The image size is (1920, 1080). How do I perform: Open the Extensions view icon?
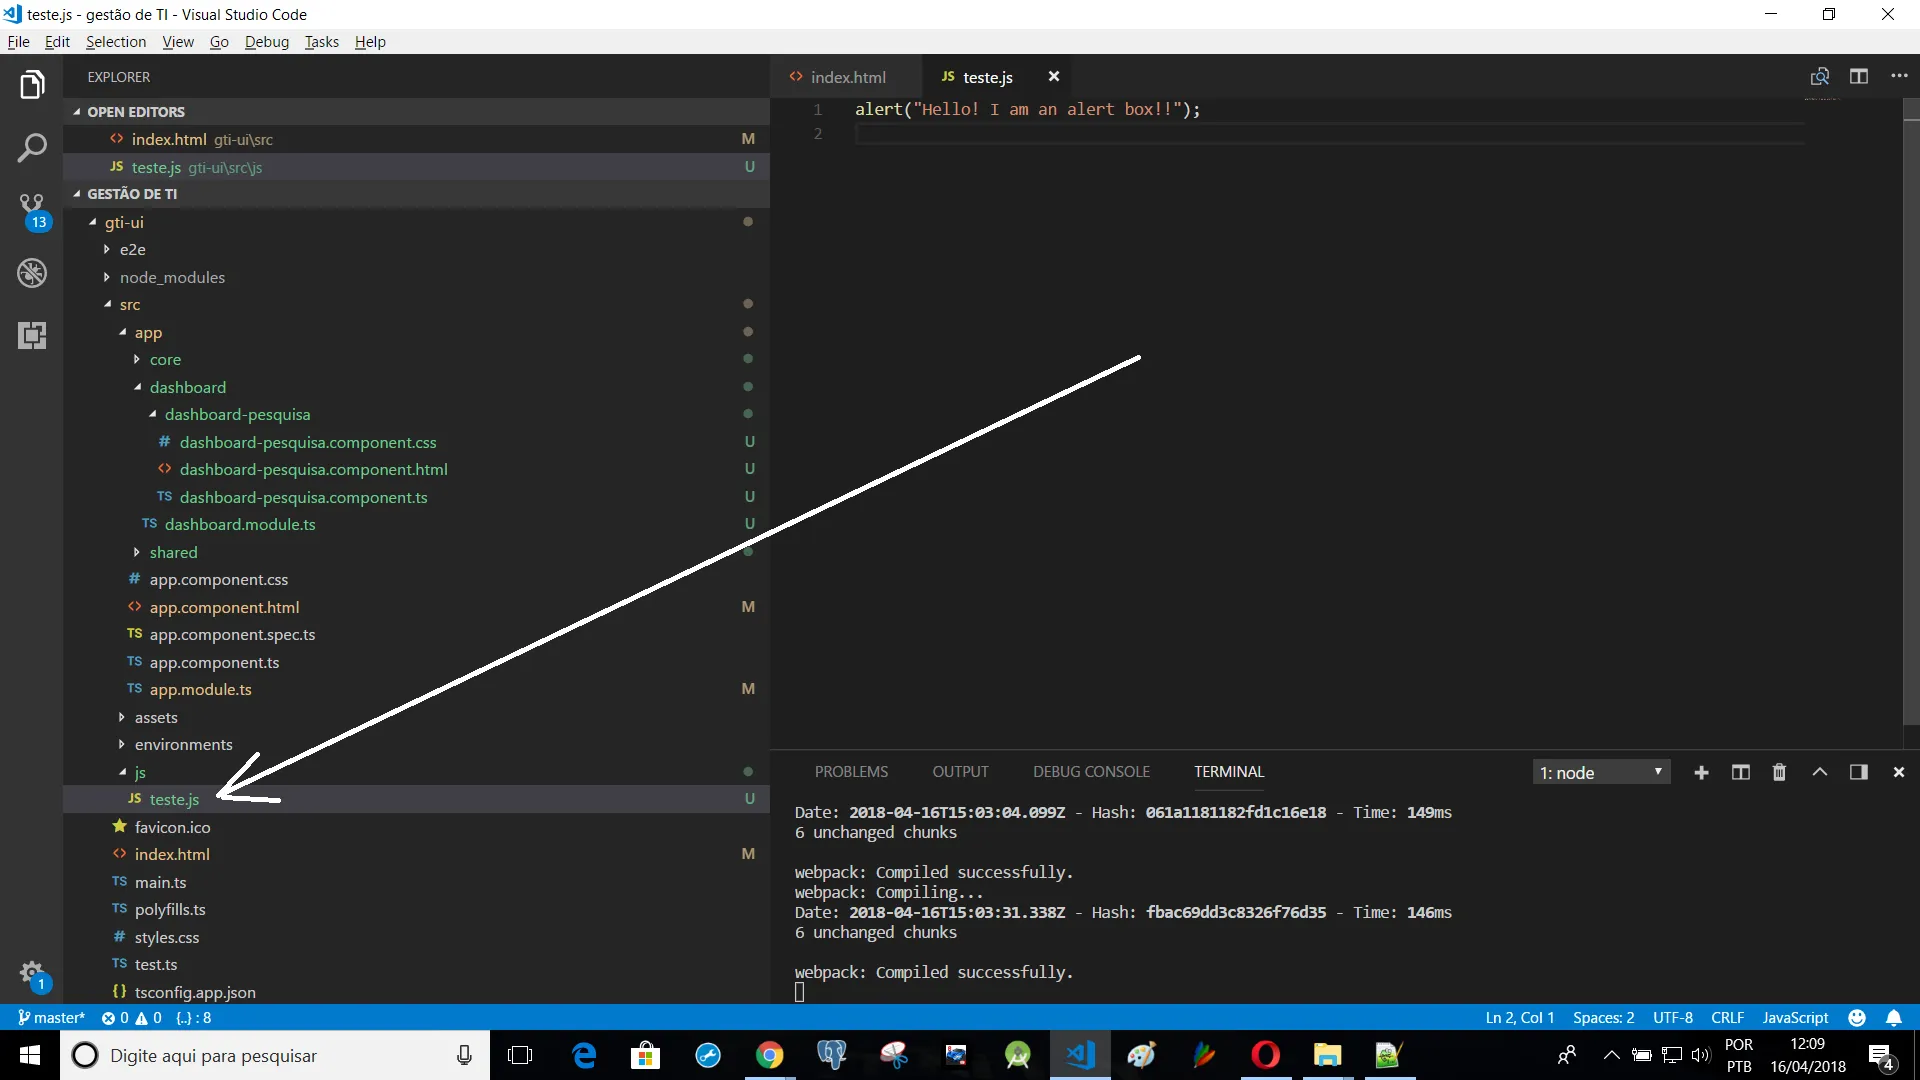click(32, 335)
